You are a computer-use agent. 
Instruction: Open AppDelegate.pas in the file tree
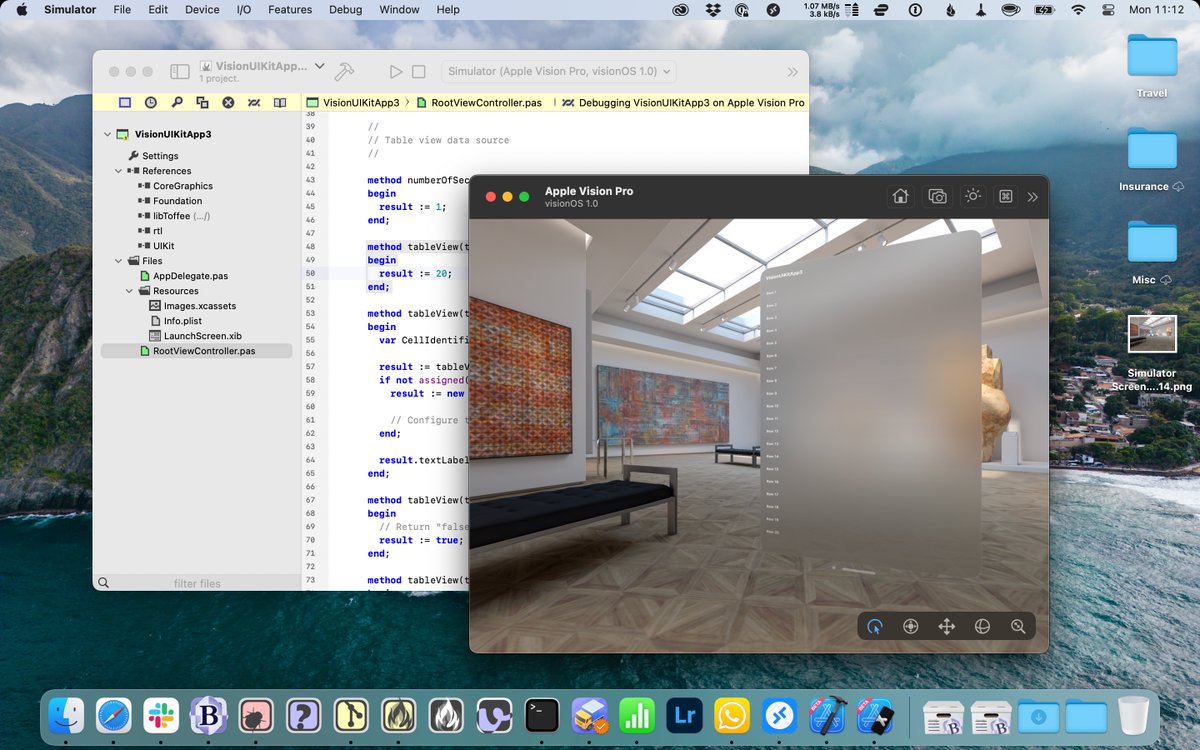(190, 276)
